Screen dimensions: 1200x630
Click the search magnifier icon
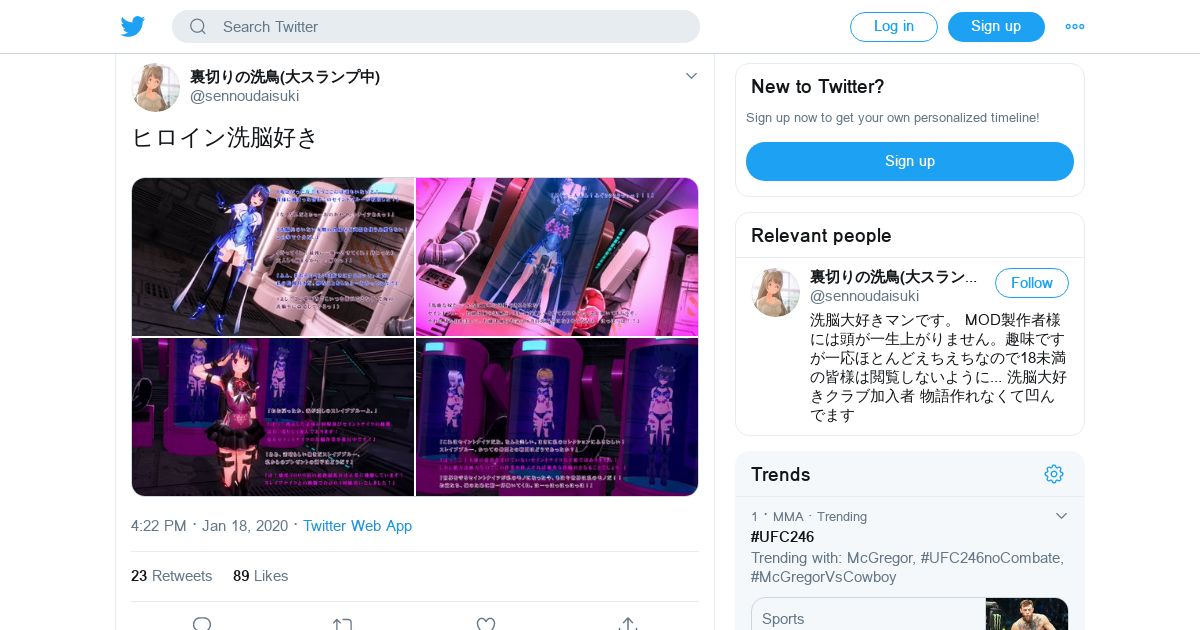pyautogui.click(x=198, y=27)
